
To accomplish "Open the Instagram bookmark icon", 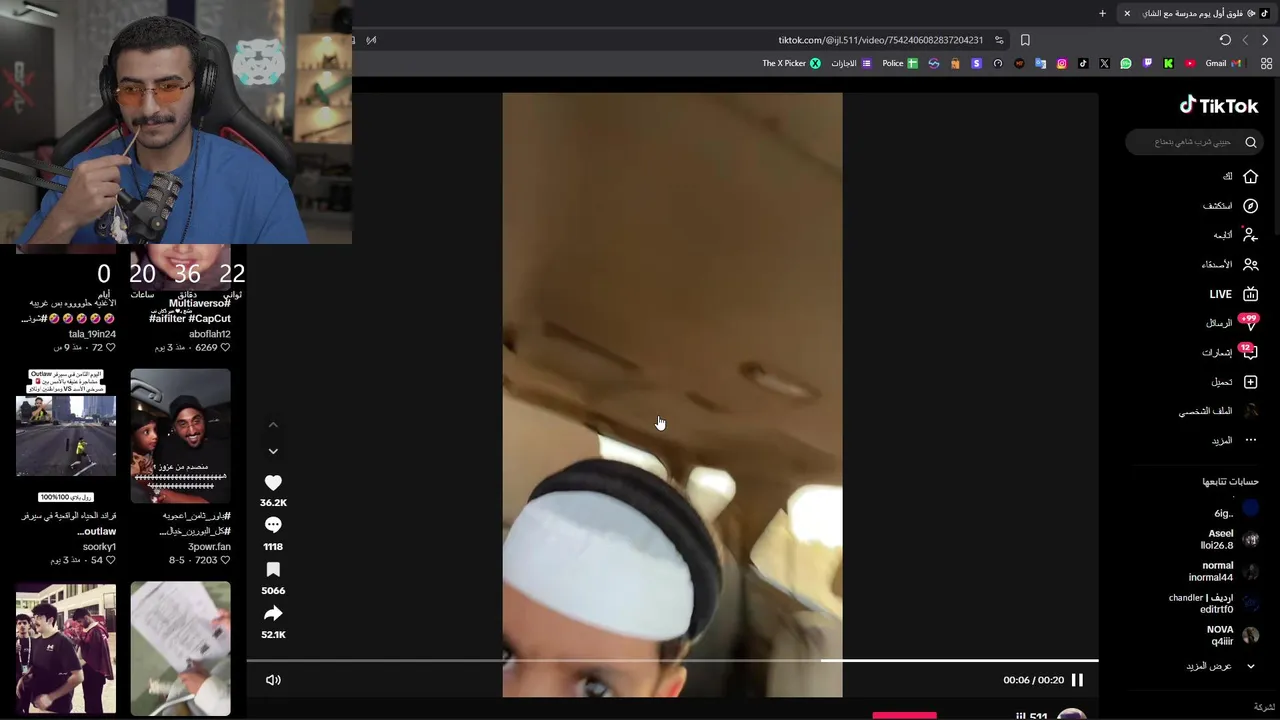I will tap(1061, 63).
